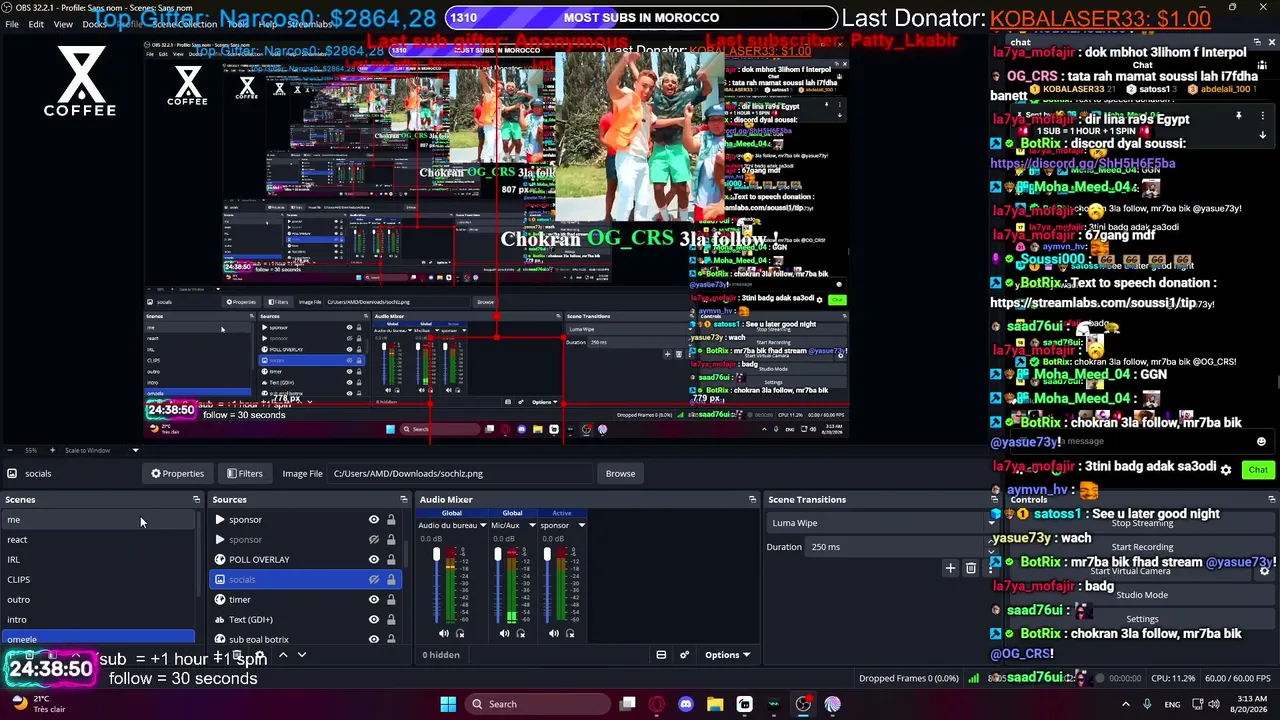
Task: Pop out the Scenes dock
Action: 196,499
